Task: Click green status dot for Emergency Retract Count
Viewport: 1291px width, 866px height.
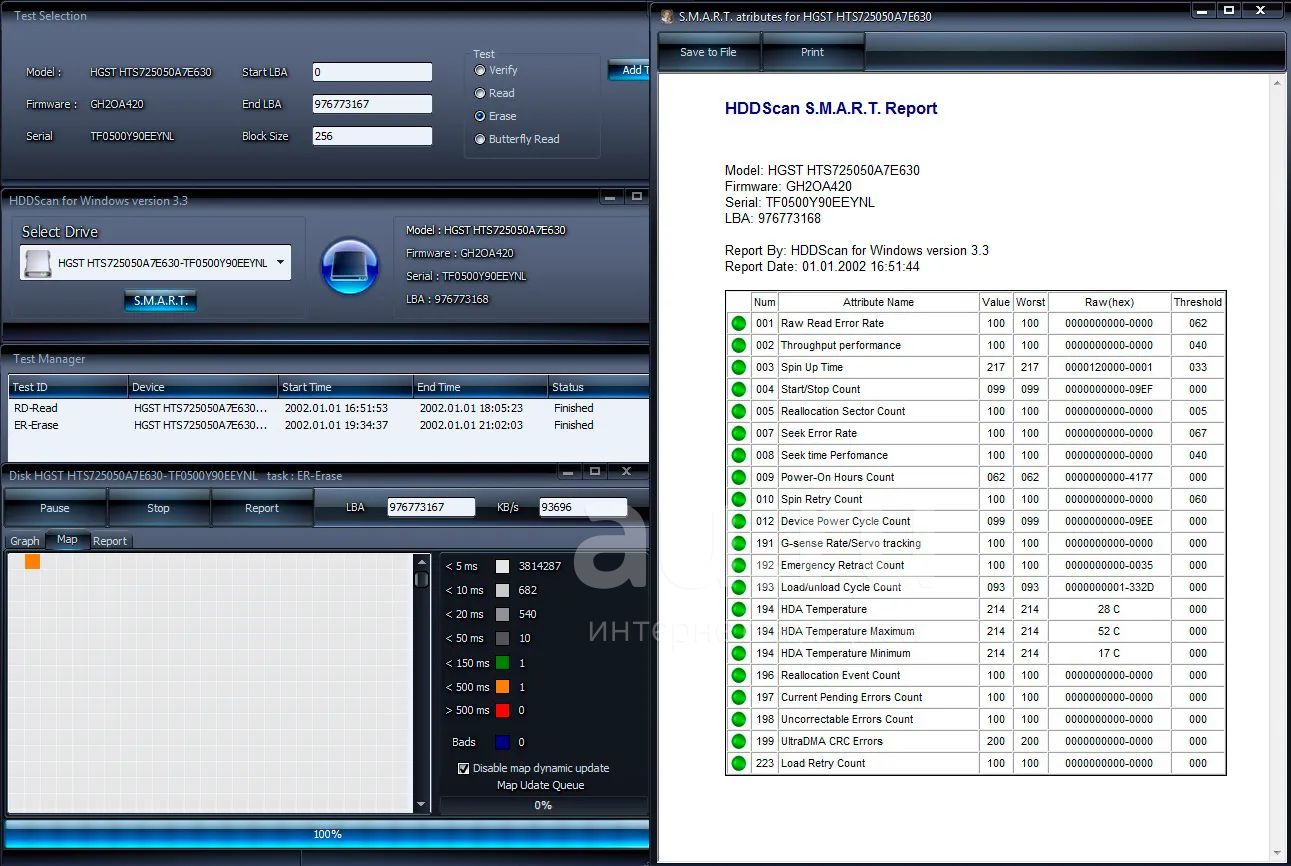Action: [x=739, y=565]
